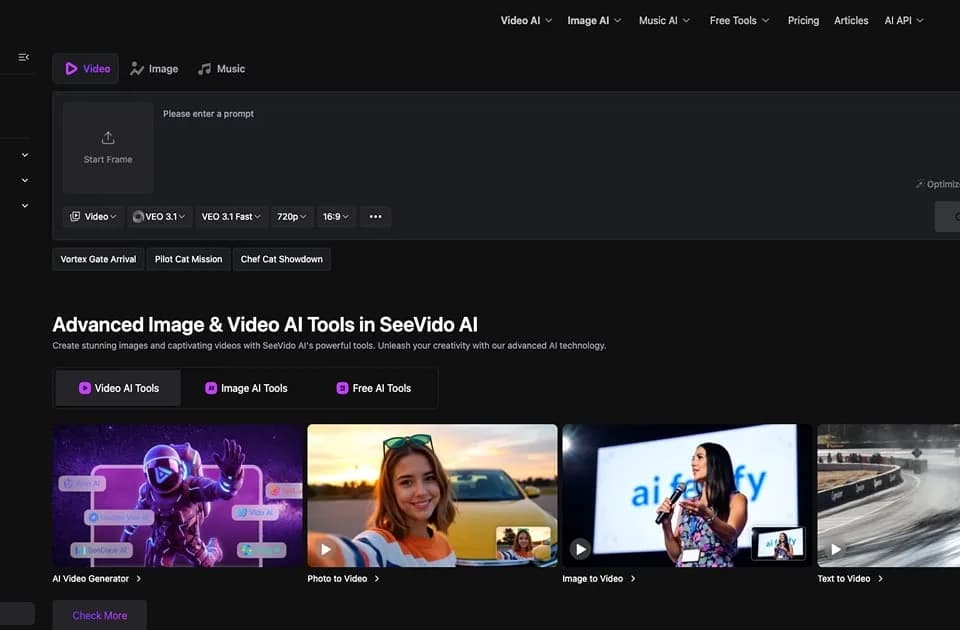
Task: Go to the Pricing page
Action: [803, 20]
